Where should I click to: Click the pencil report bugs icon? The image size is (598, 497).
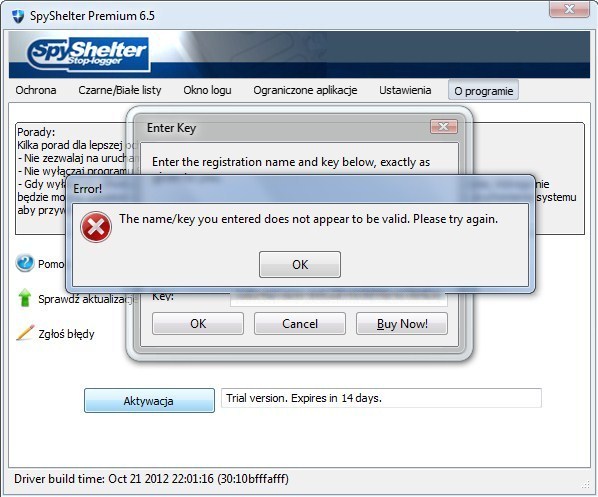(x=25, y=333)
